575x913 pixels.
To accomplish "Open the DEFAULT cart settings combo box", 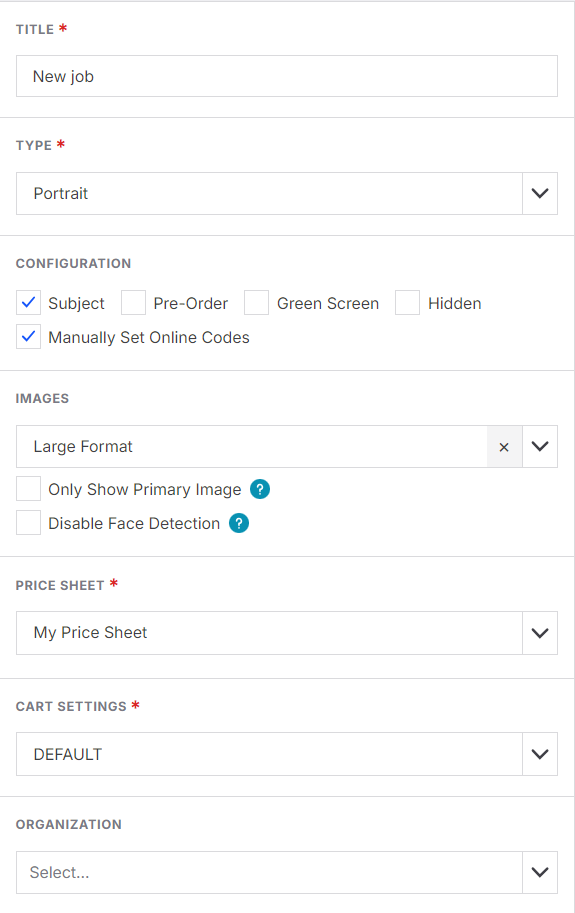I will [269, 754].
